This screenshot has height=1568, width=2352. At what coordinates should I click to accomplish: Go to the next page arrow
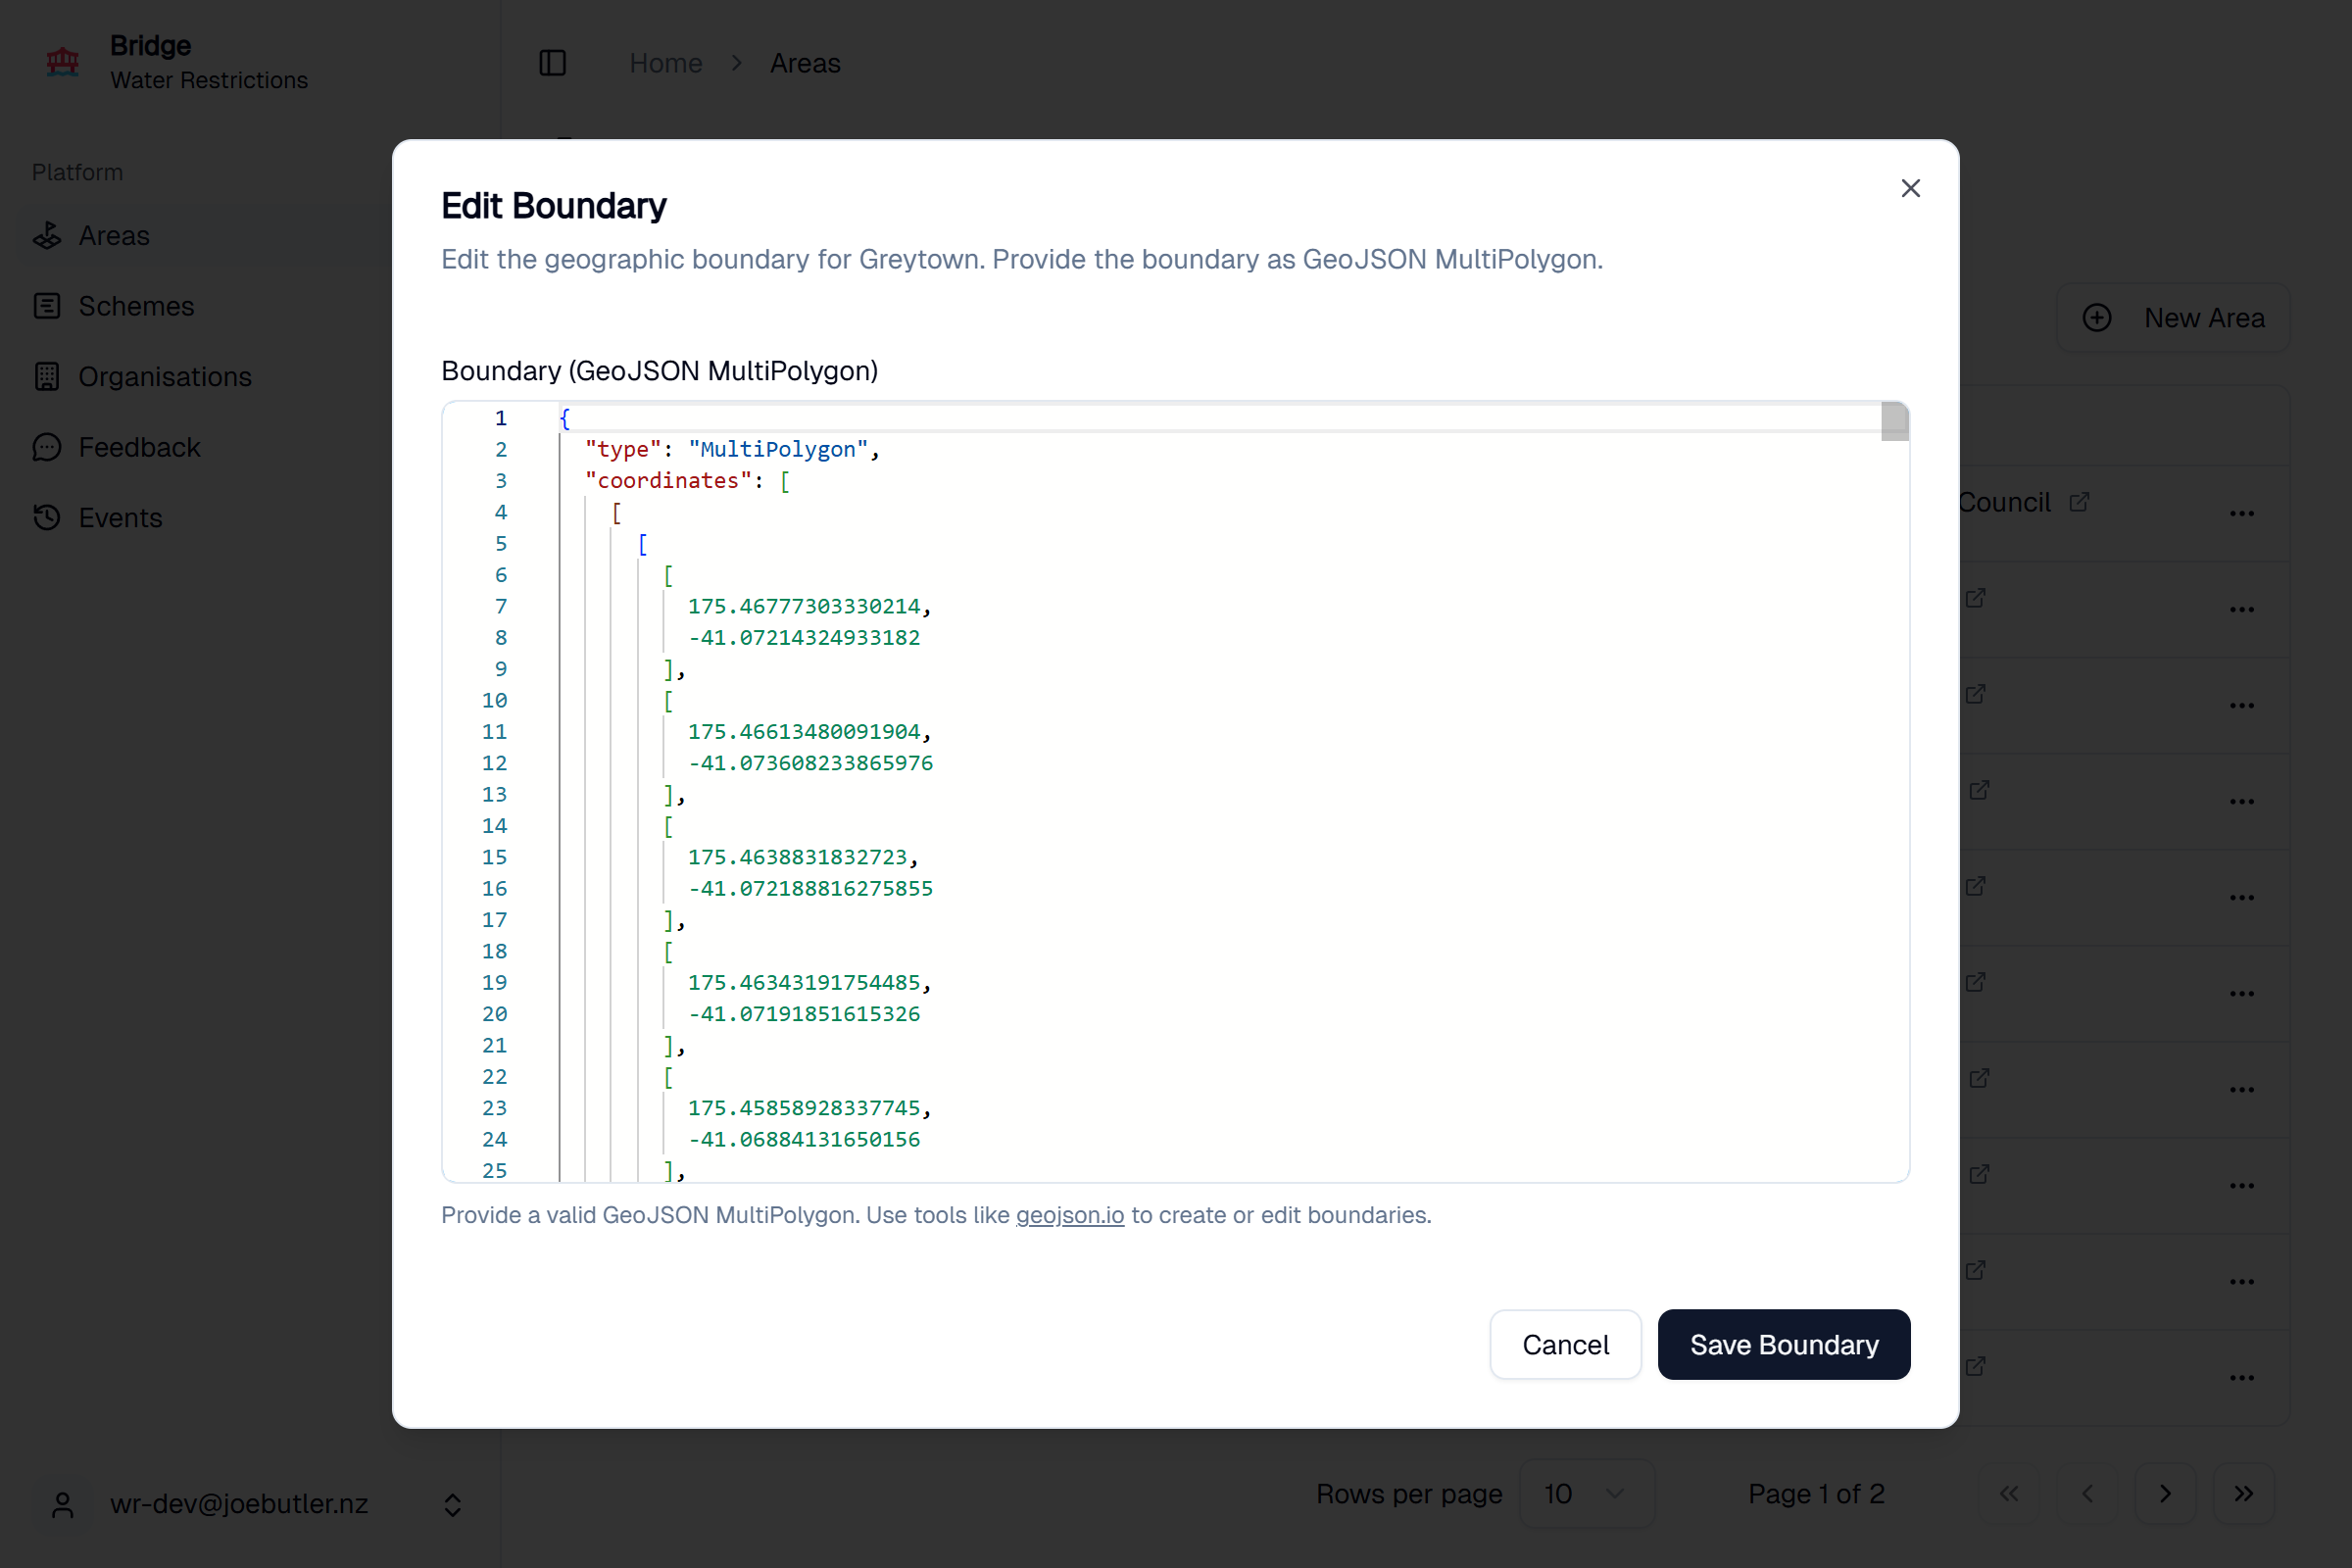tap(2165, 1494)
